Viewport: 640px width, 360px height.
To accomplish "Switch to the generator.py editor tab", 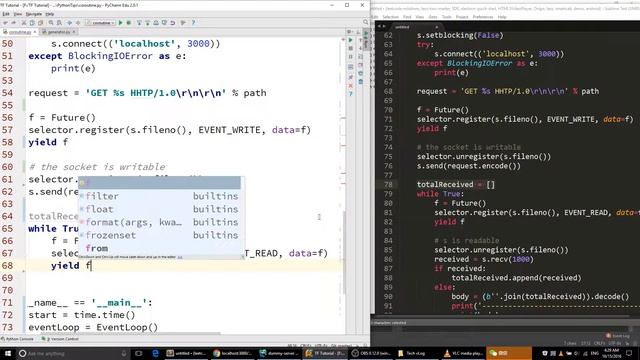I will [x=59, y=32].
